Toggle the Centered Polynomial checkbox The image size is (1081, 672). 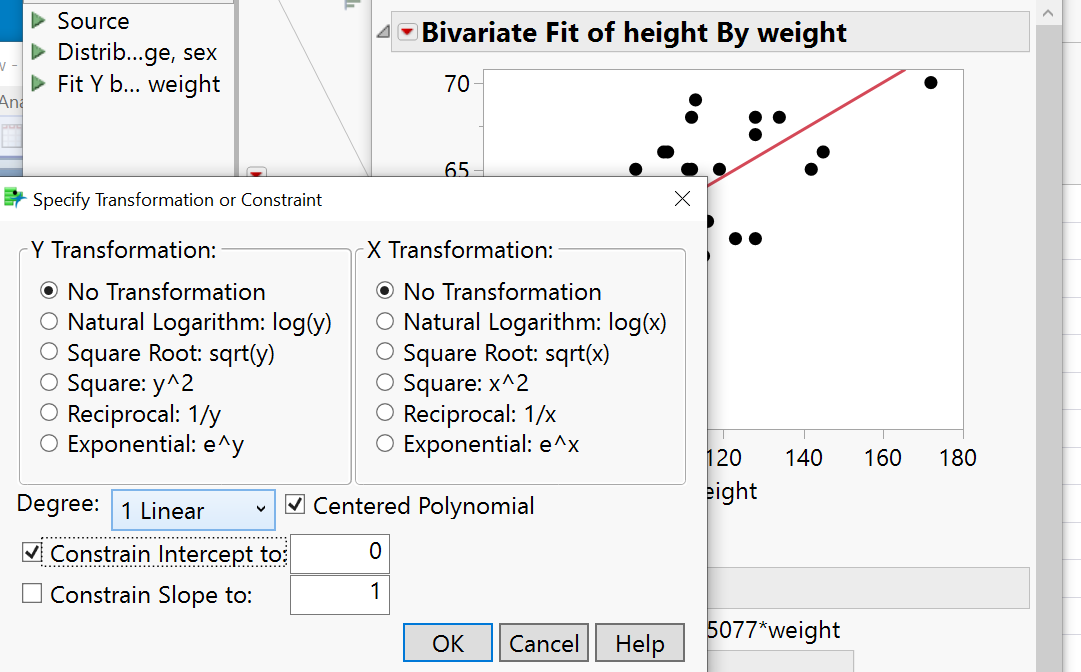click(x=295, y=504)
